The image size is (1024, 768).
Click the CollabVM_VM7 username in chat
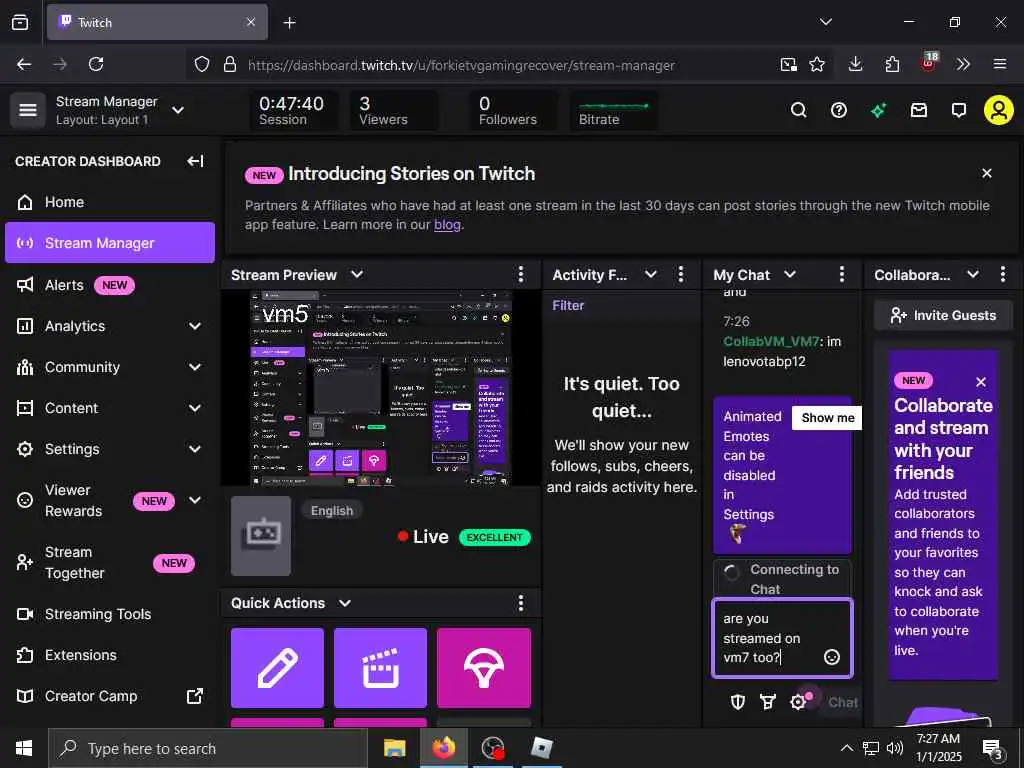[771, 341]
